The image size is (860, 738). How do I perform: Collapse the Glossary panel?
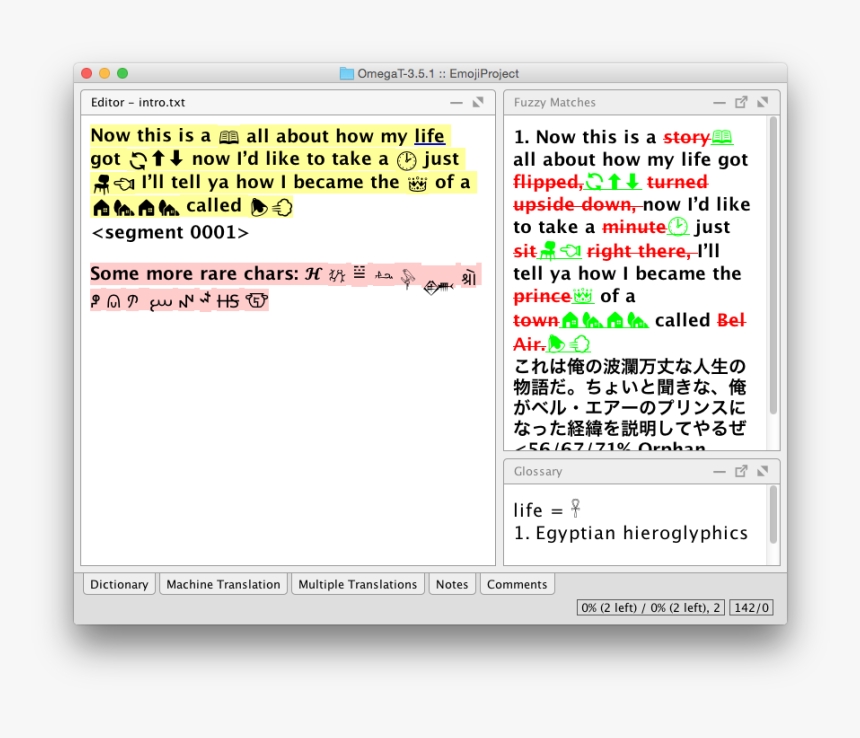(x=719, y=470)
